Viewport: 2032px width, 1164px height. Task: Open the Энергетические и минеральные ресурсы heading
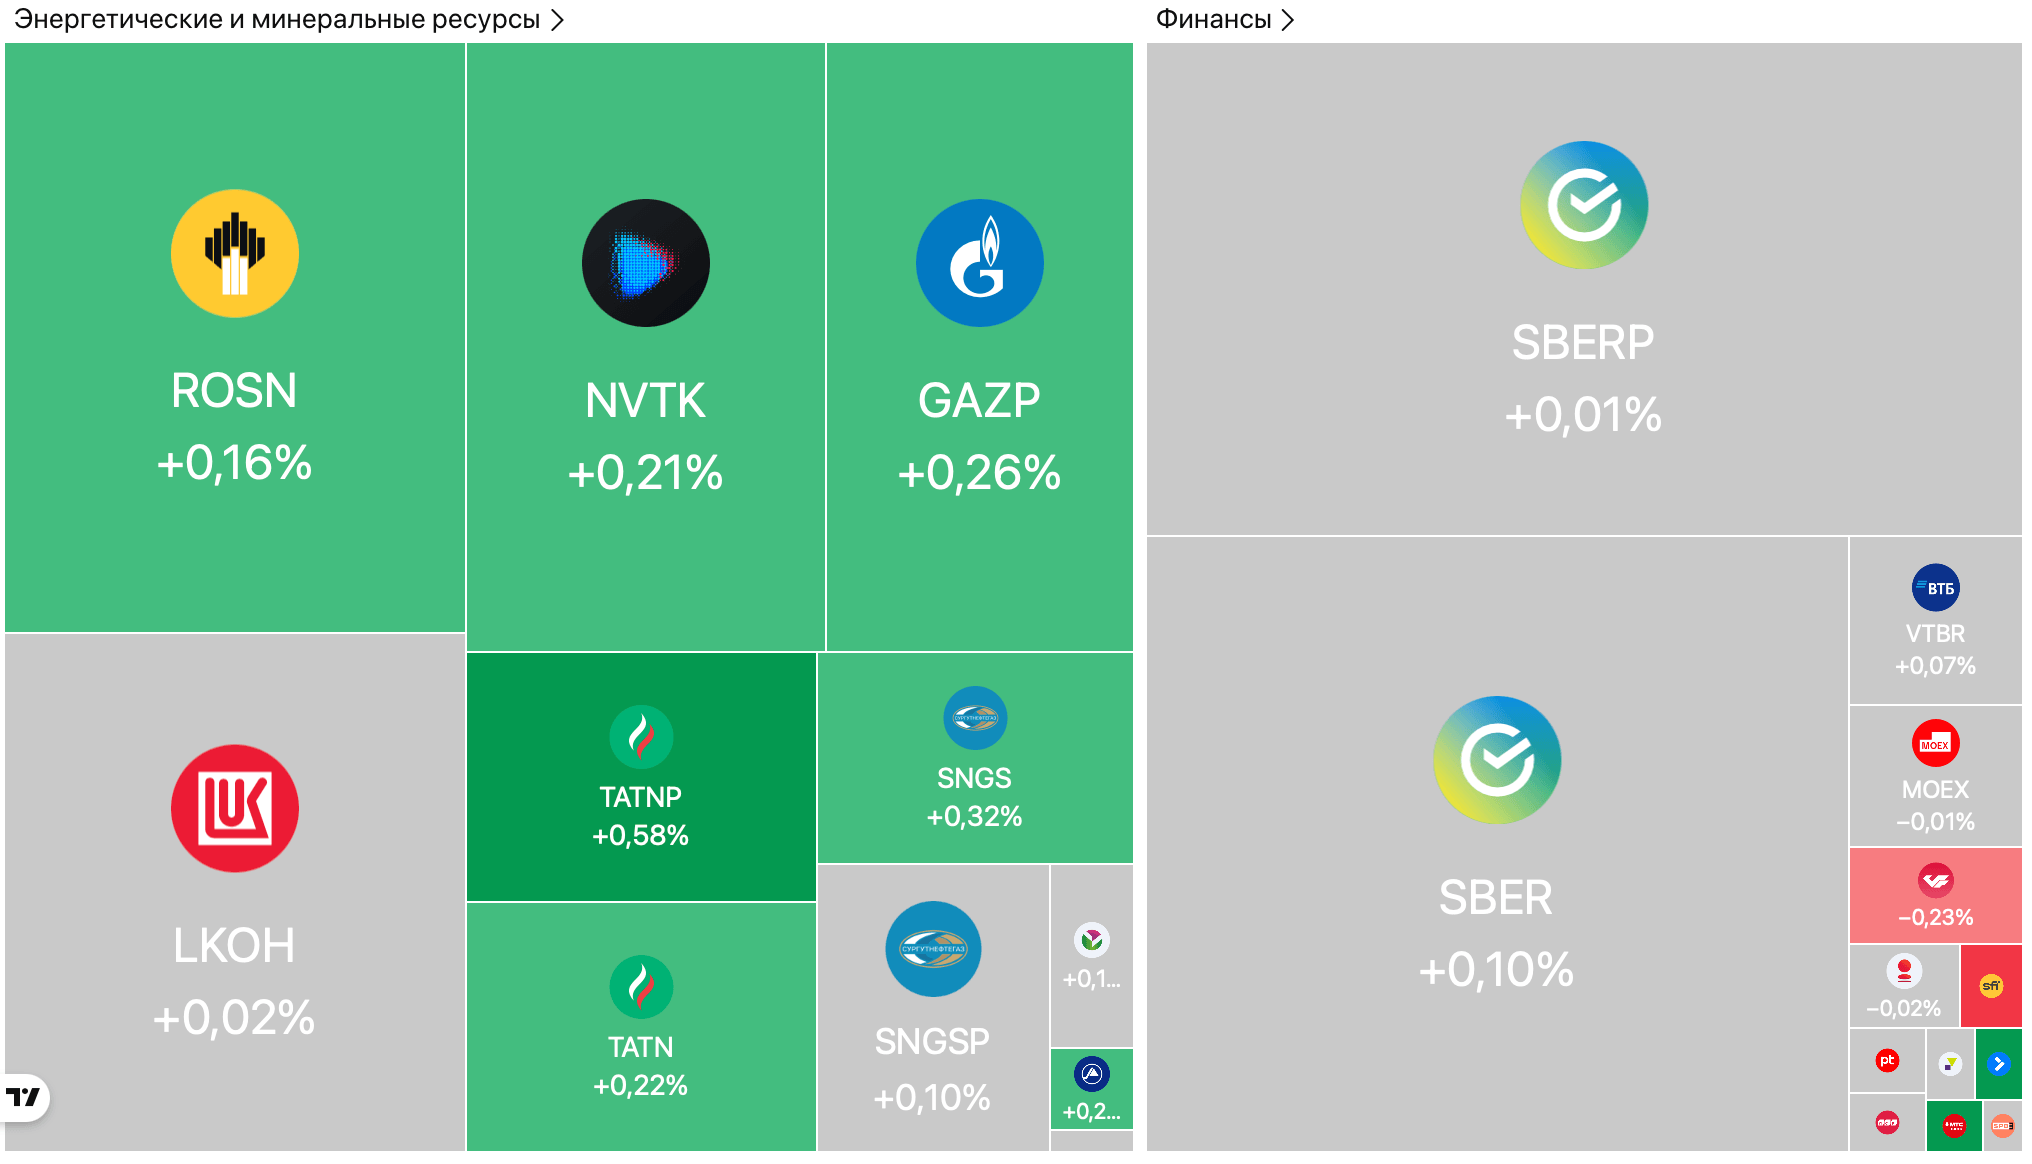[277, 20]
